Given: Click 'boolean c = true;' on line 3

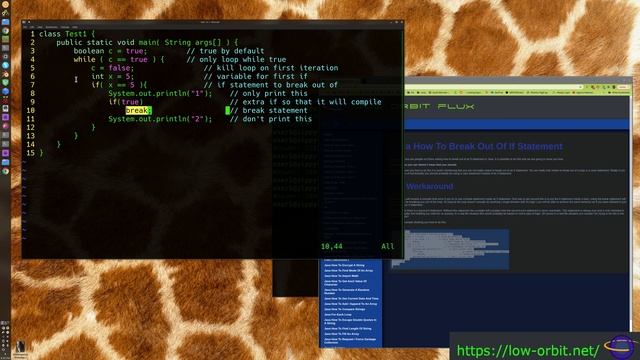Looking at the screenshot, I should (110, 51).
